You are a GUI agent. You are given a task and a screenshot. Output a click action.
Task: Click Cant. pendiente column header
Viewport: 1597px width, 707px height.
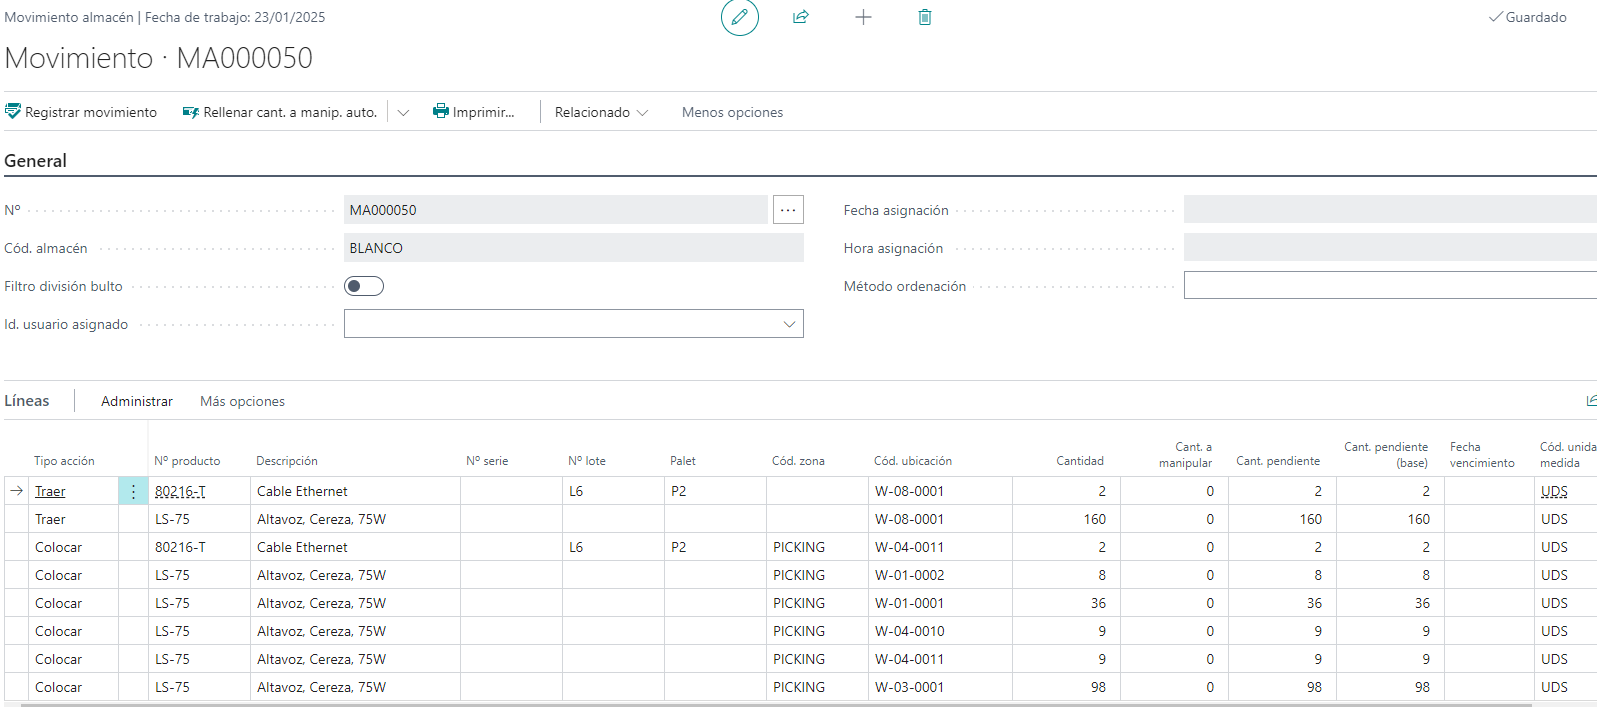click(1278, 461)
